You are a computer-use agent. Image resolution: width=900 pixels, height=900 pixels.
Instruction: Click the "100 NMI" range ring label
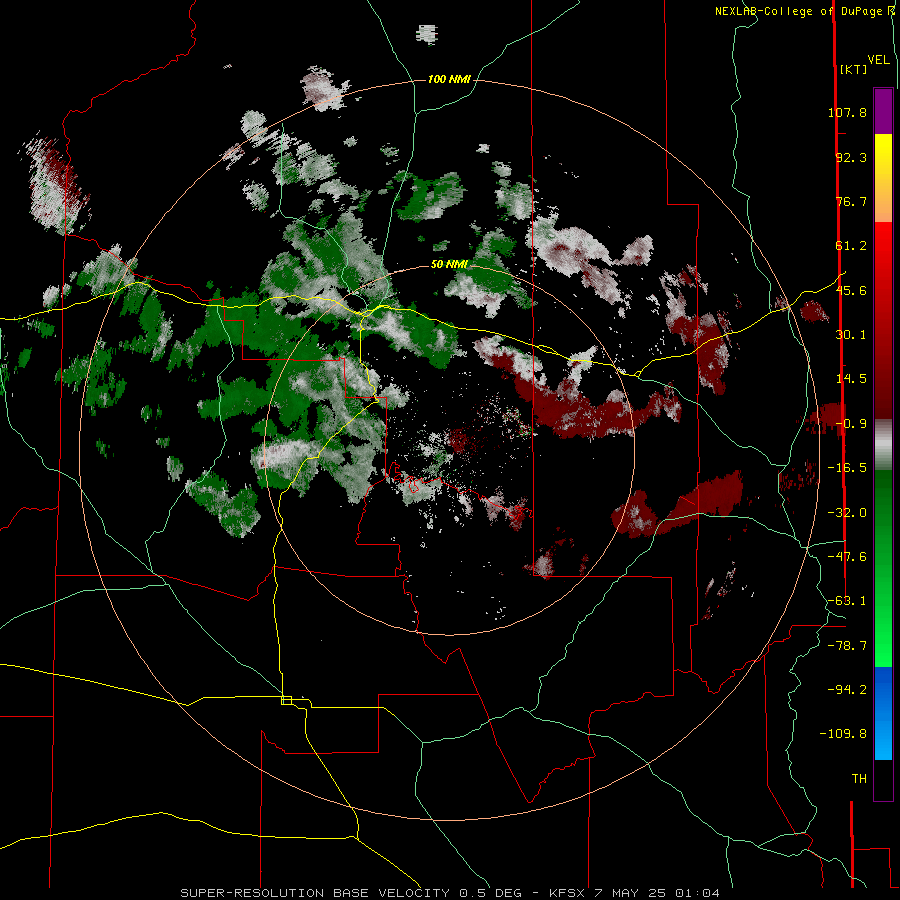449,79
